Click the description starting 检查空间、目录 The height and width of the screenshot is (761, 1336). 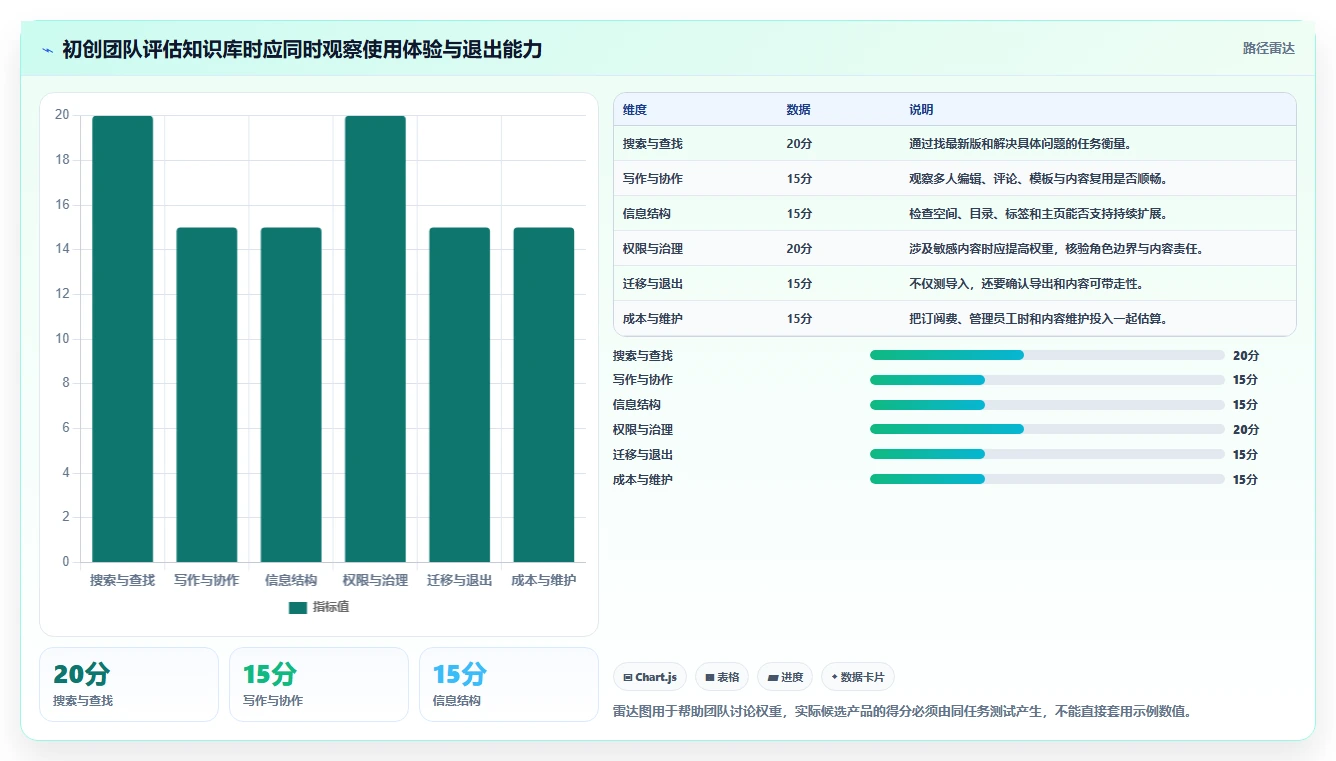click(x=1039, y=214)
